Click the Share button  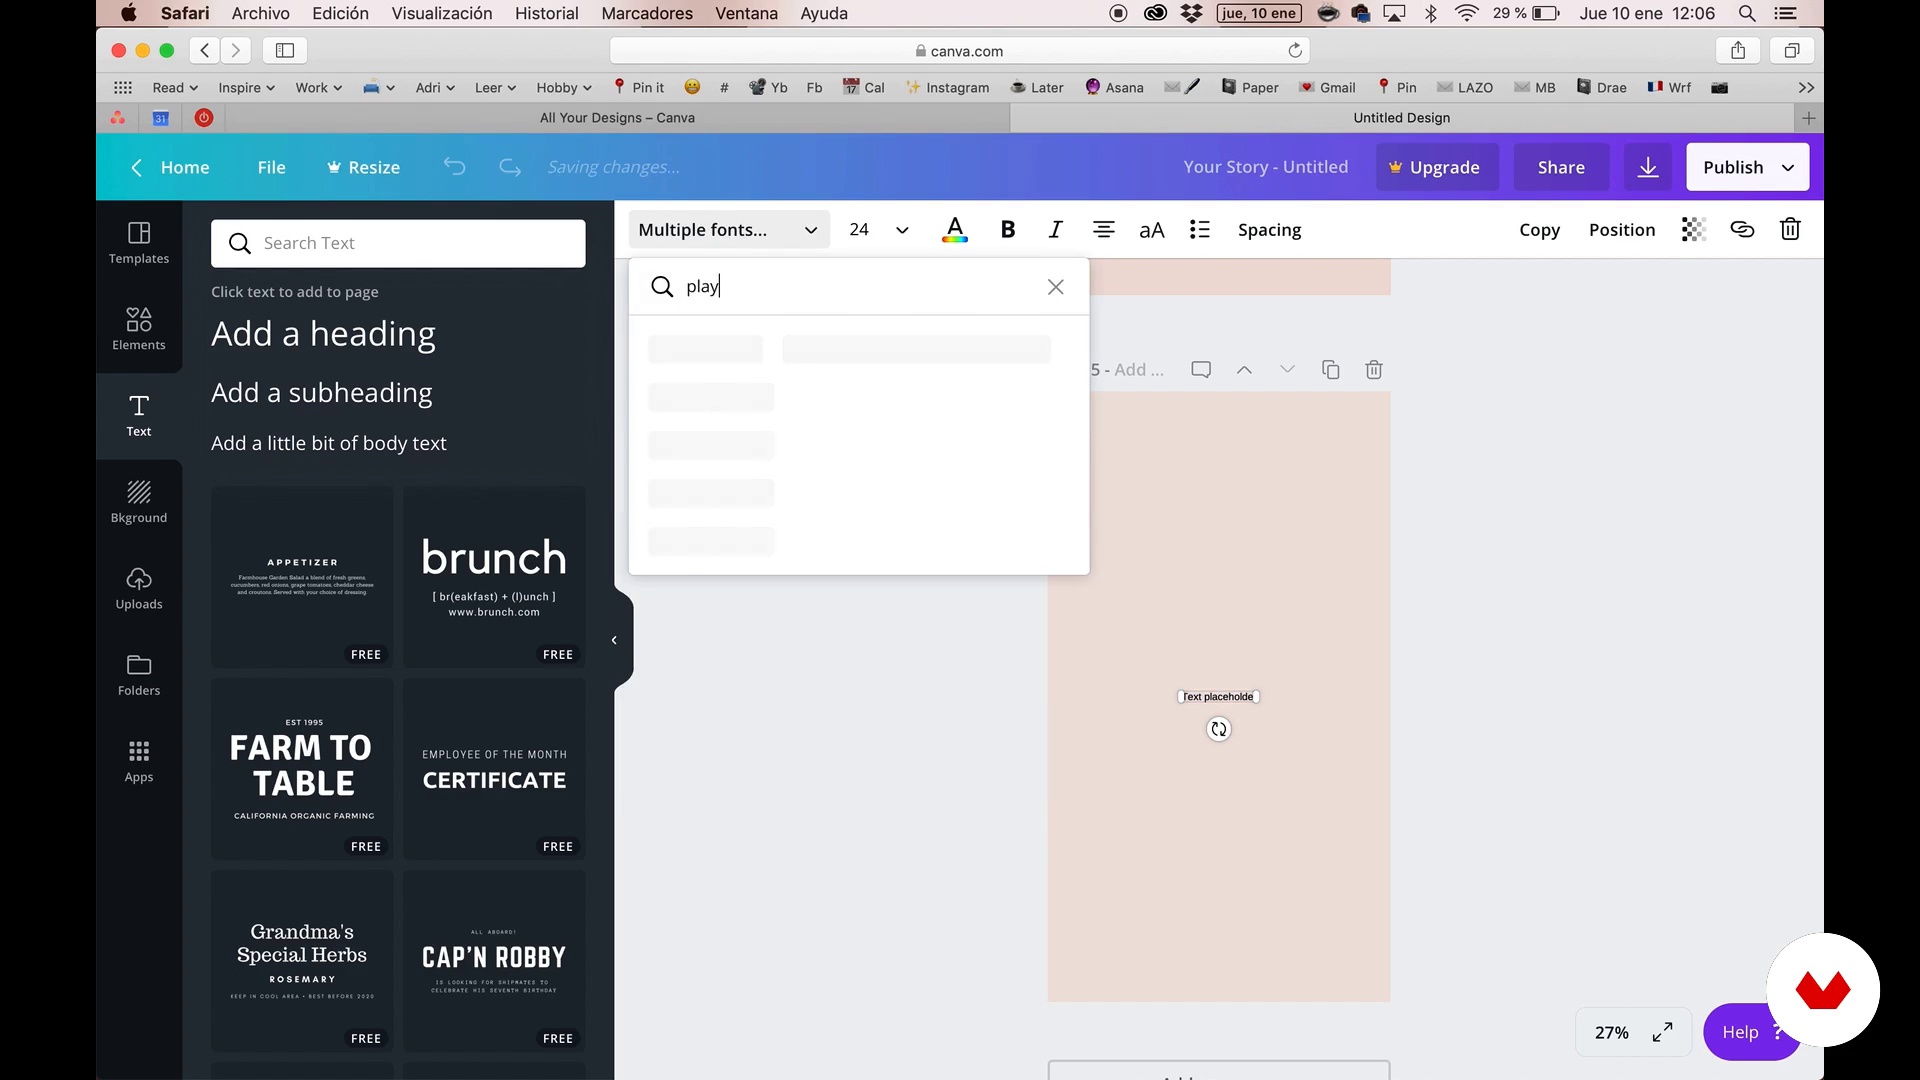1560,167
